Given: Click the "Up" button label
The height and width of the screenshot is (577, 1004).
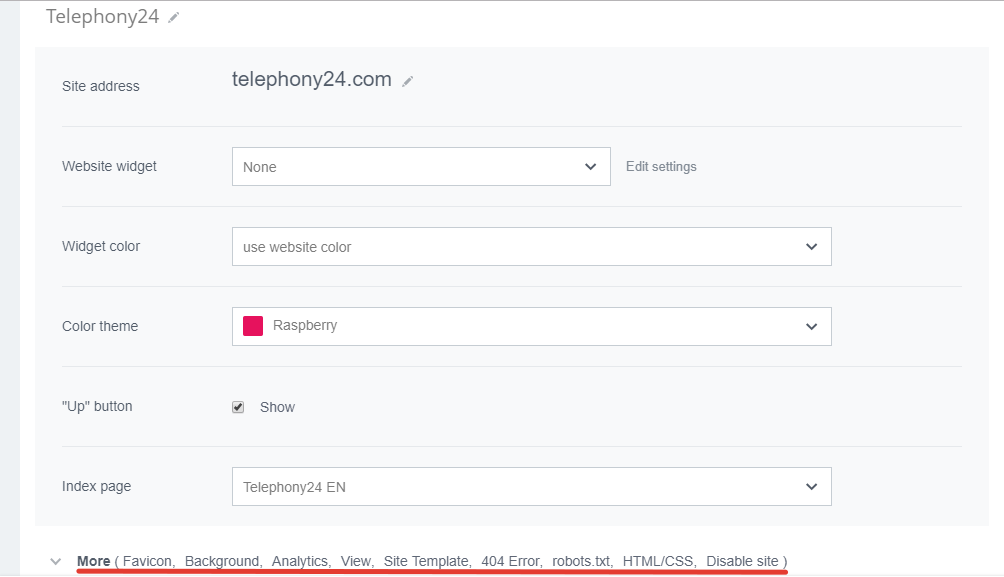Looking at the screenshot, I should pyautogui.click(x=97, y=407).
